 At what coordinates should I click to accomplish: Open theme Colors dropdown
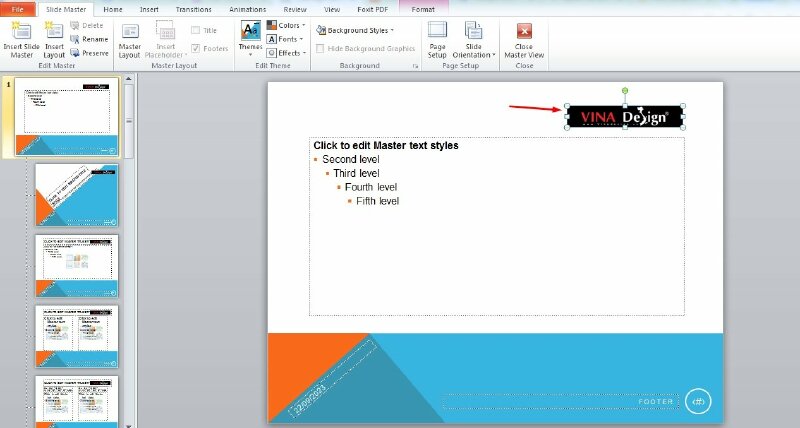(x=286, y=25)
